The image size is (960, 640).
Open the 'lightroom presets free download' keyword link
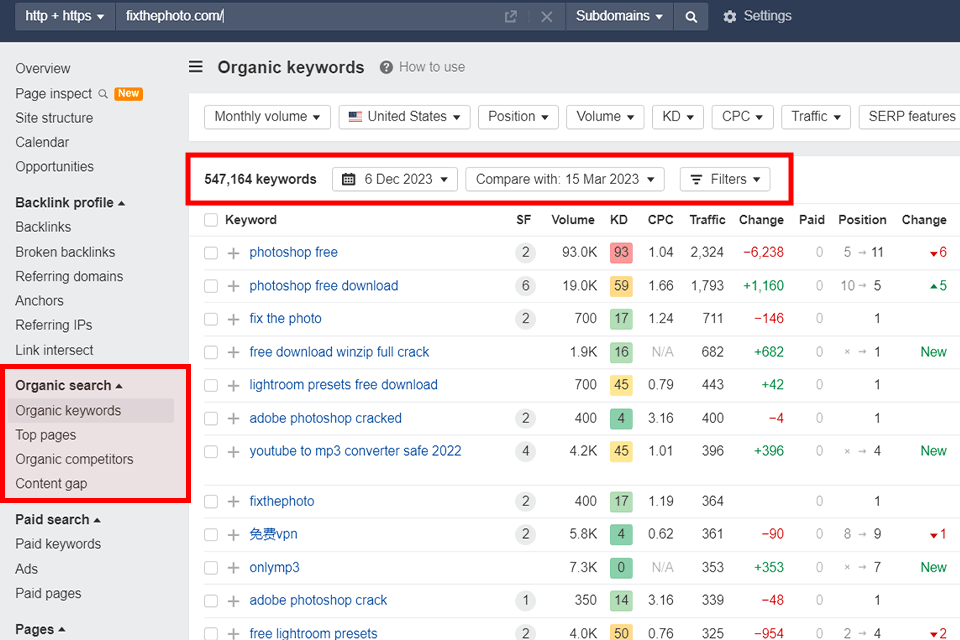343,385
